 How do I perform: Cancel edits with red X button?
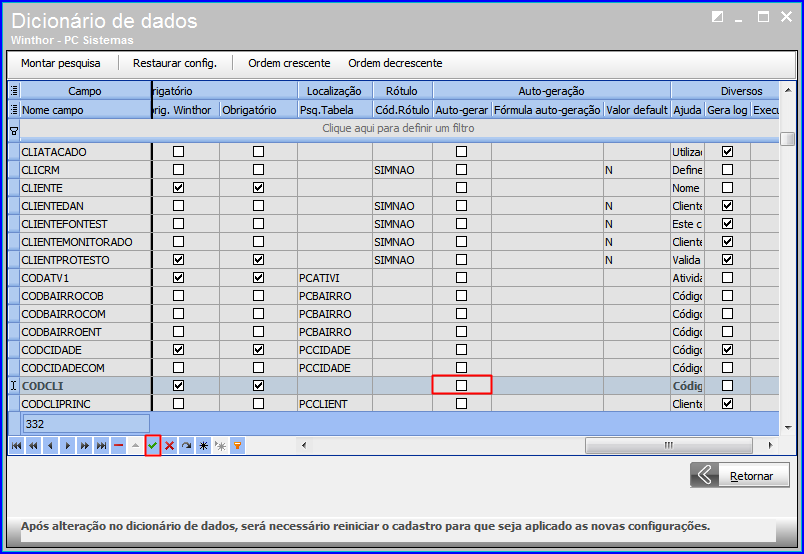[170, 446]
